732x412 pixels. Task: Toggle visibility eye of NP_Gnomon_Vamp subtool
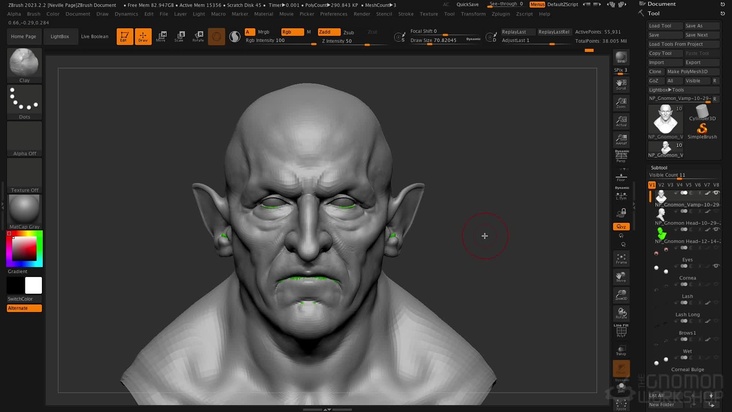click(716, 193)
